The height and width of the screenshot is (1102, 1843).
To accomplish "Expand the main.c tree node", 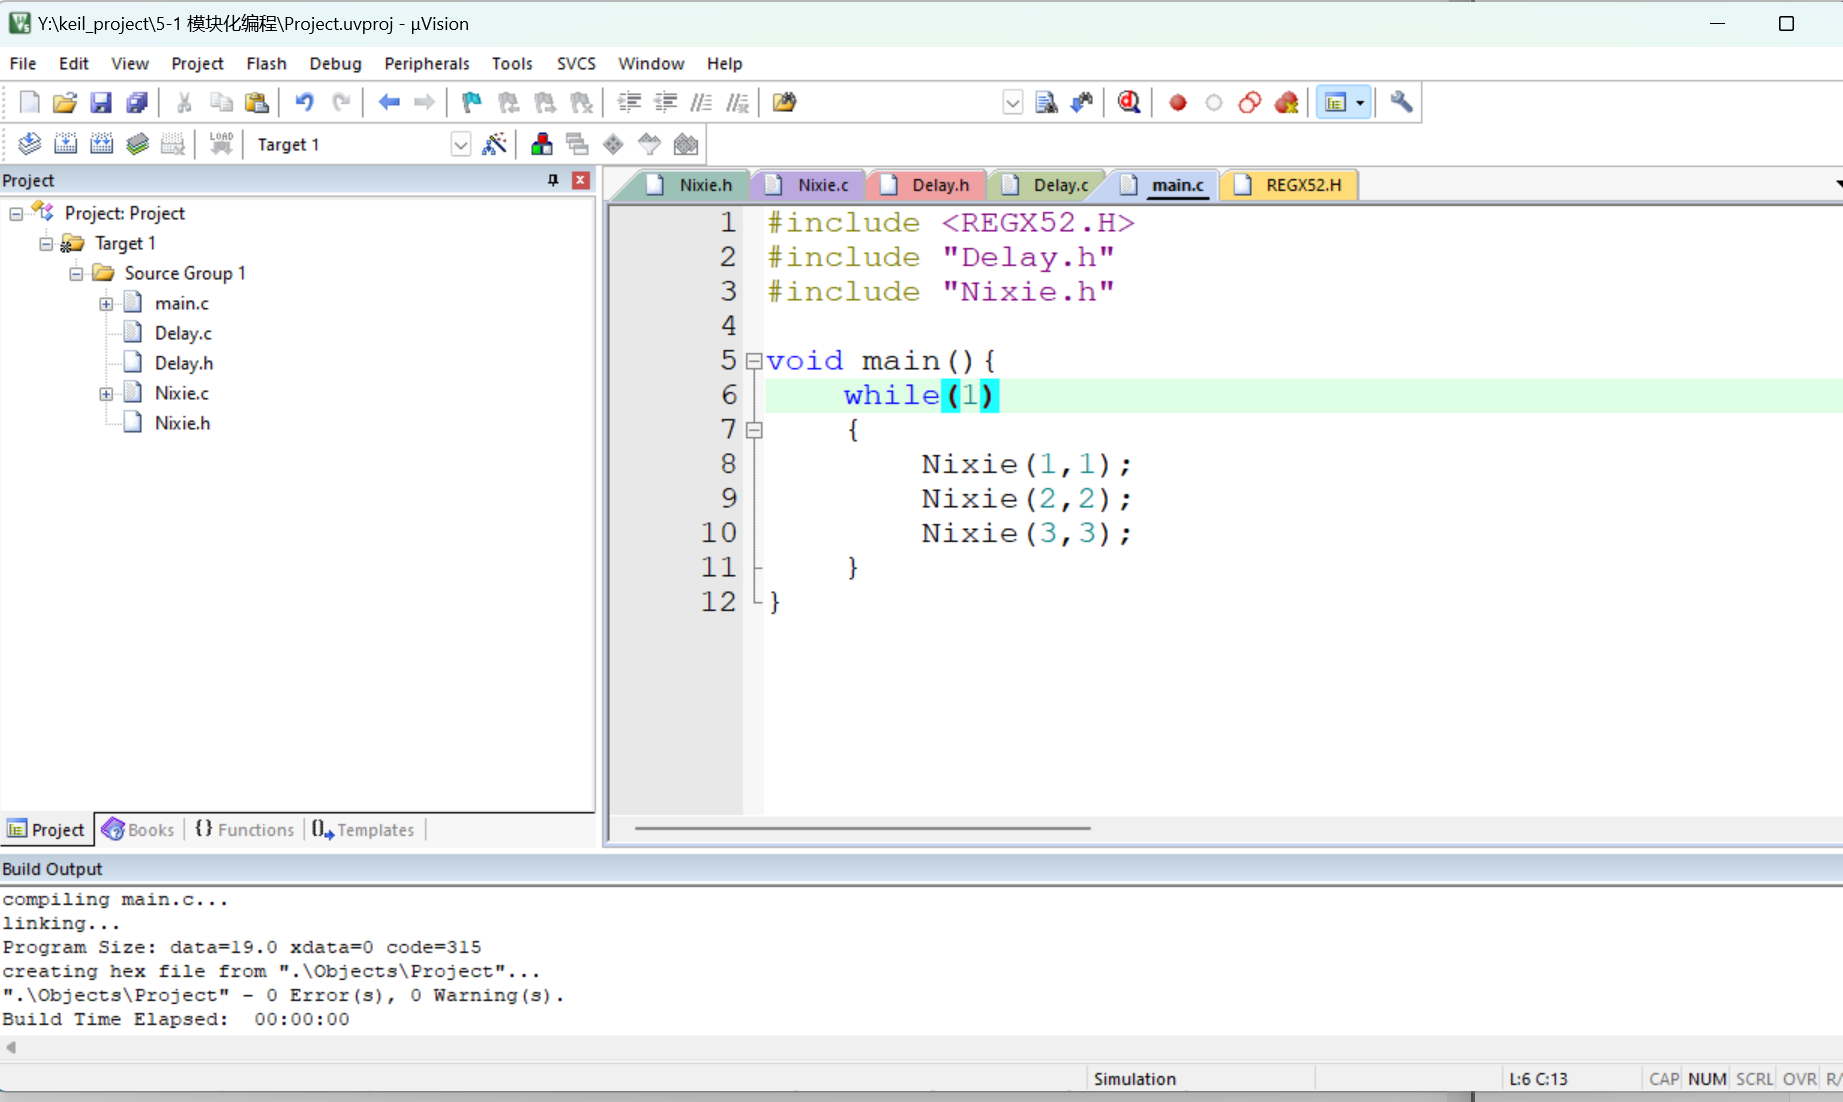I will coord(106,304).
